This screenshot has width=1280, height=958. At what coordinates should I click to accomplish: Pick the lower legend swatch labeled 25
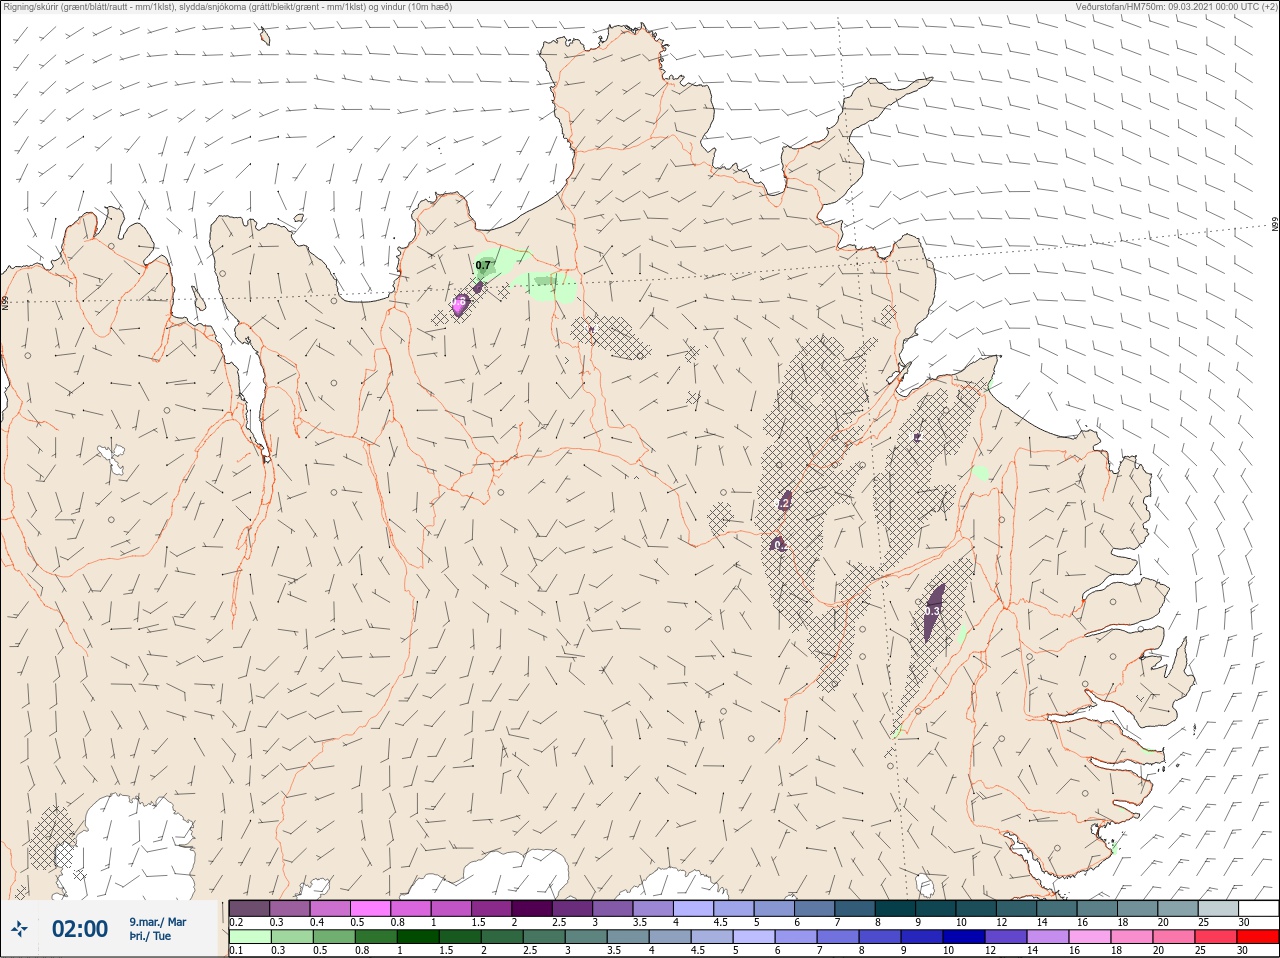pyautogui.click(x=1216, y=937)
